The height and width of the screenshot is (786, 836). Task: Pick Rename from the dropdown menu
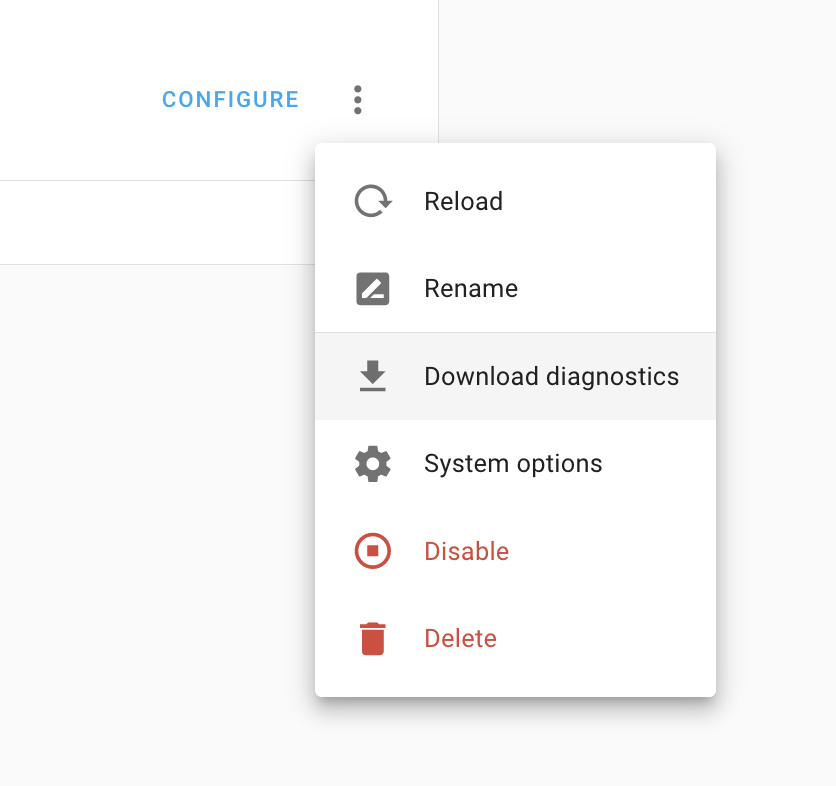[x=471, y=288]
